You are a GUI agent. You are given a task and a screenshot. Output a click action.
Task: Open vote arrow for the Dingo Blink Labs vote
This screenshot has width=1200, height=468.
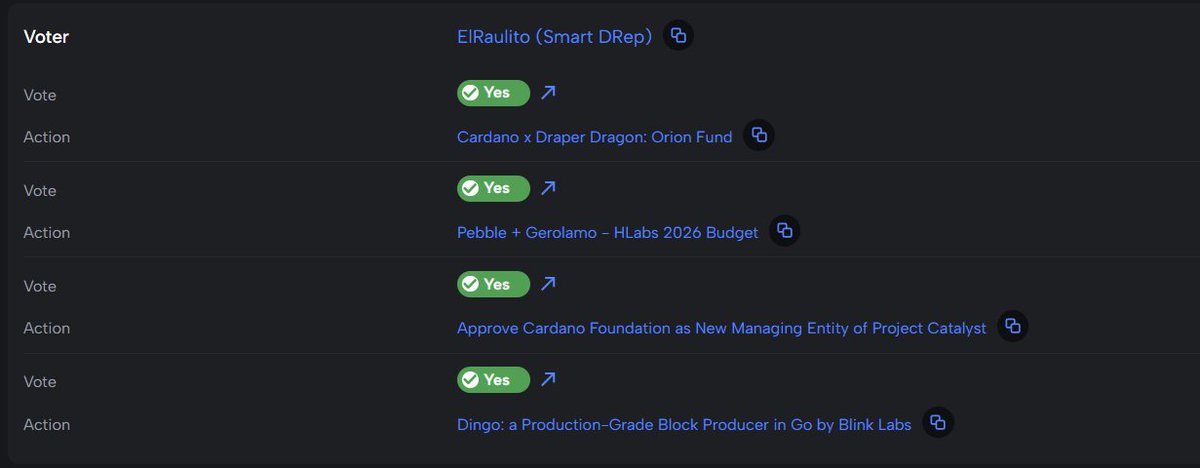(548, 380)
